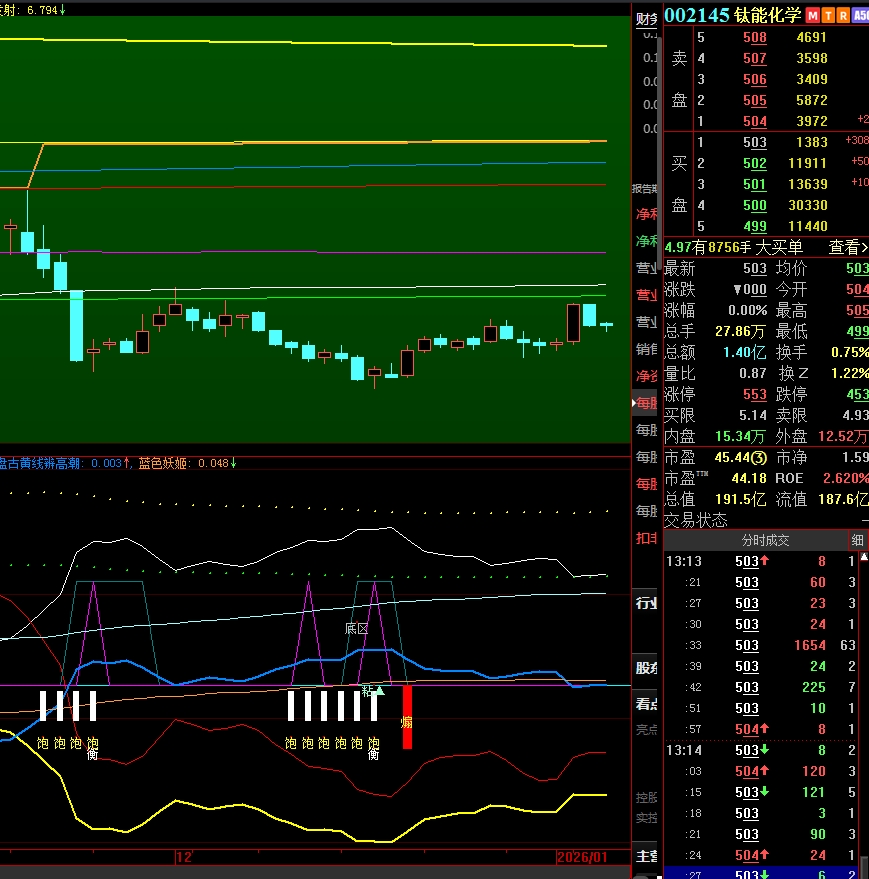Viewport: 869px width, 879px height.
Task: Click the orange R badge beside the stock name
Action: (x=843, y=15)
